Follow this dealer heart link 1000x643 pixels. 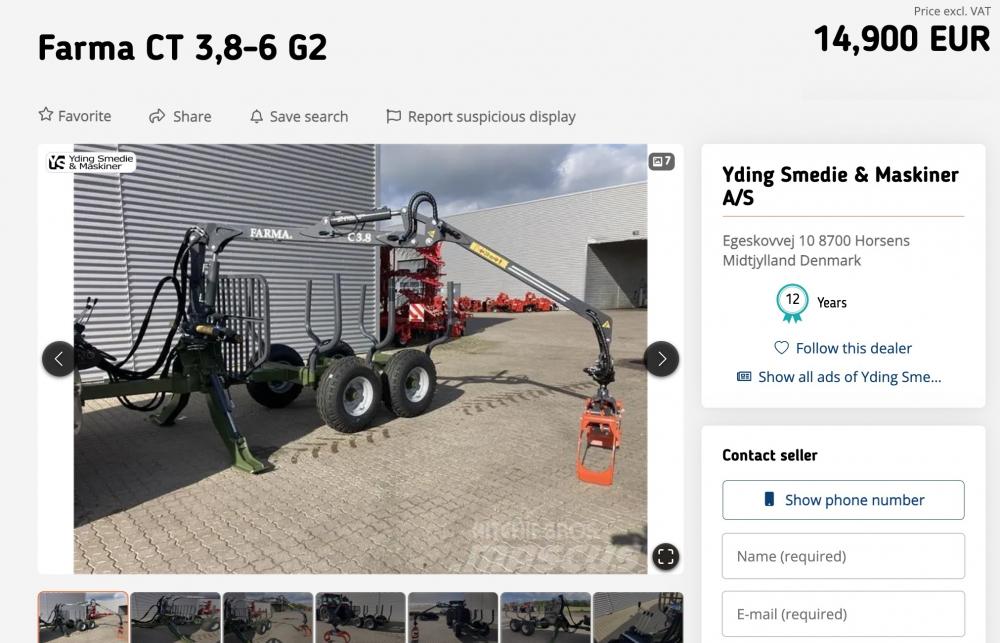pyautogui.click(x=843, y=348)
